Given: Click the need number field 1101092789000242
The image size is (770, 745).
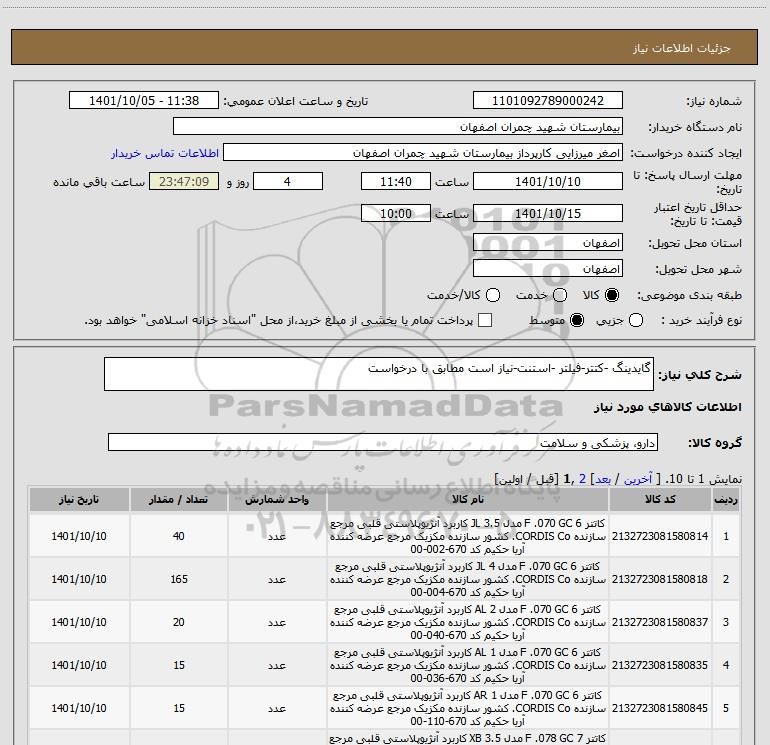Looking at the screenshot, I should [x=548, y=101].
